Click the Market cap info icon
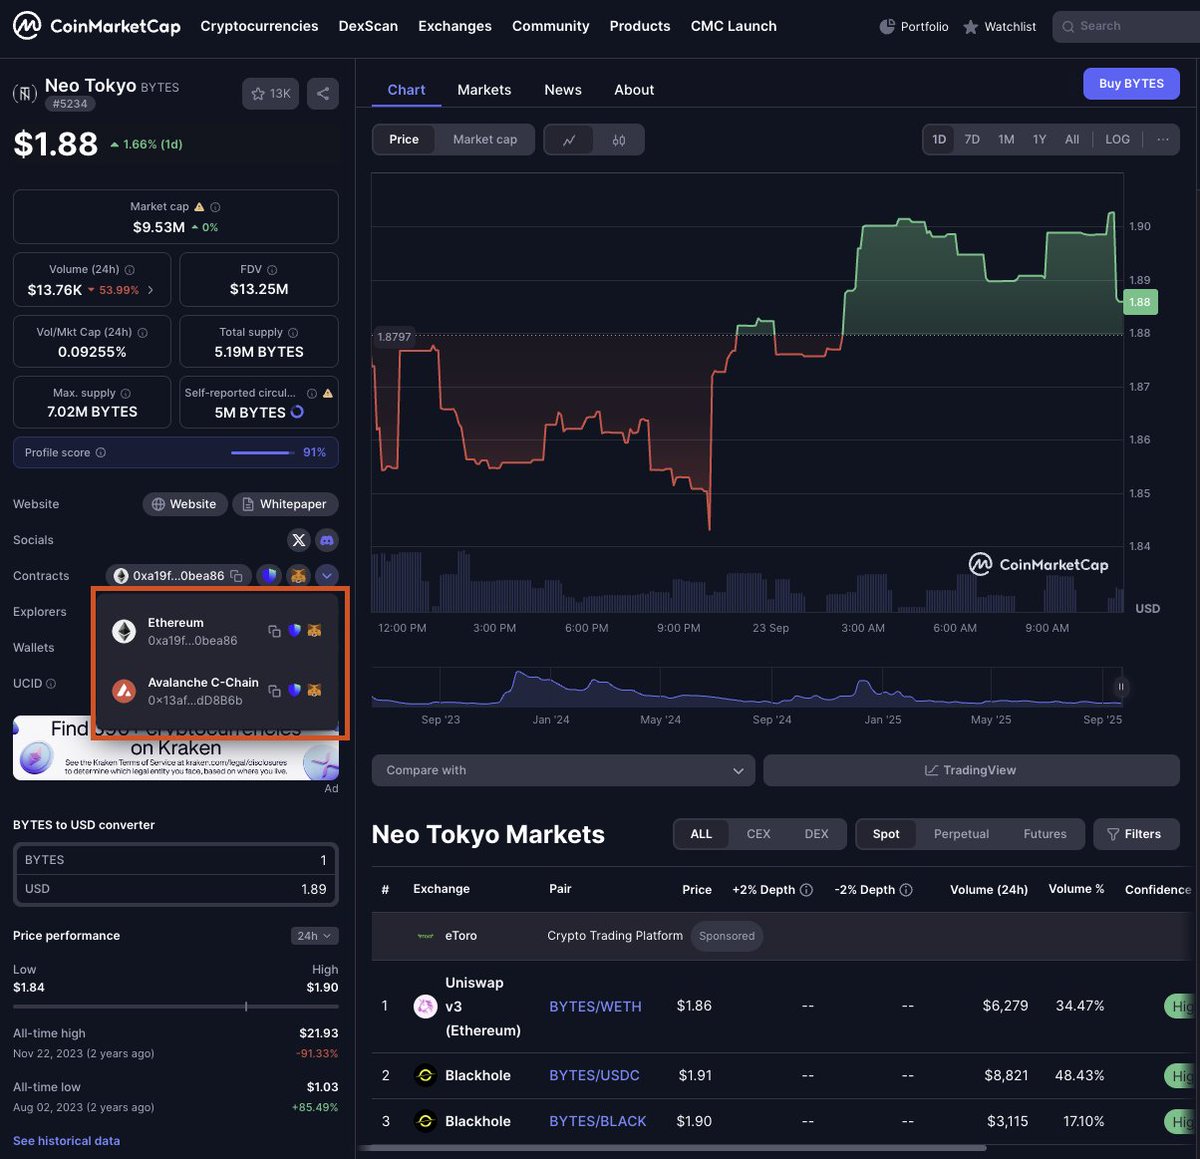 coord(215,207)
